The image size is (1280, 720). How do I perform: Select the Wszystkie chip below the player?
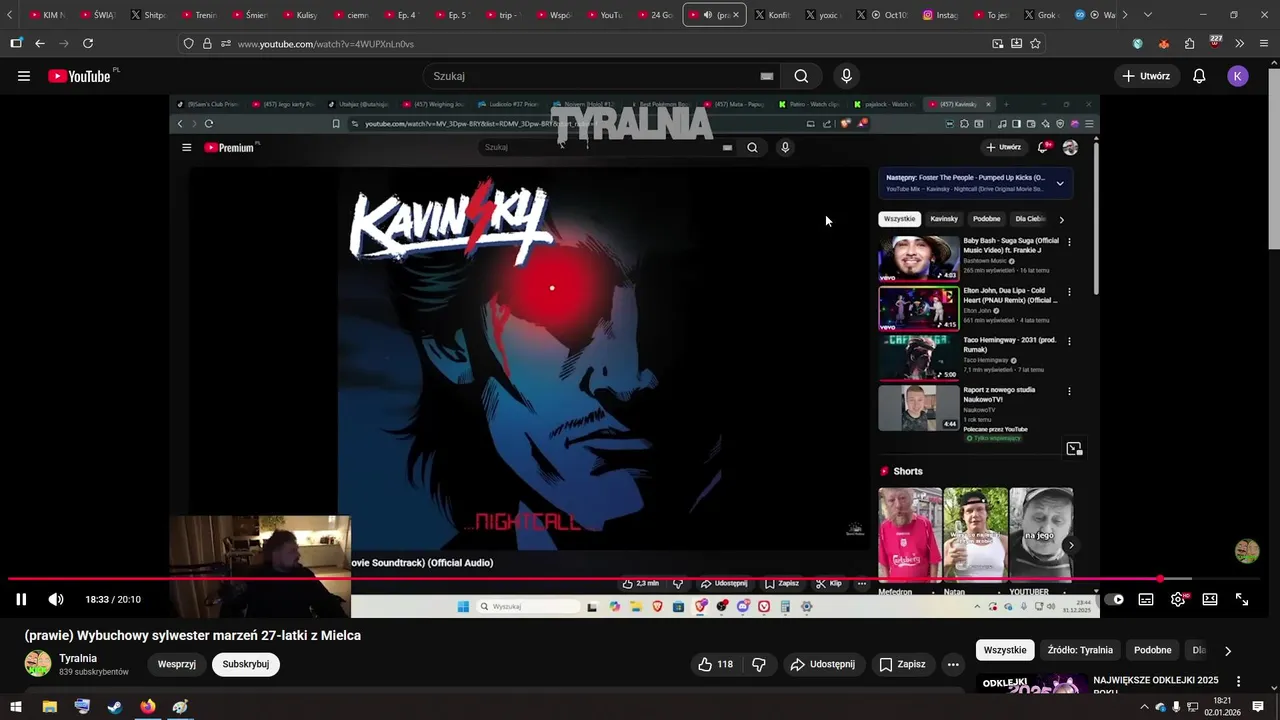(x=1005, y=650)
